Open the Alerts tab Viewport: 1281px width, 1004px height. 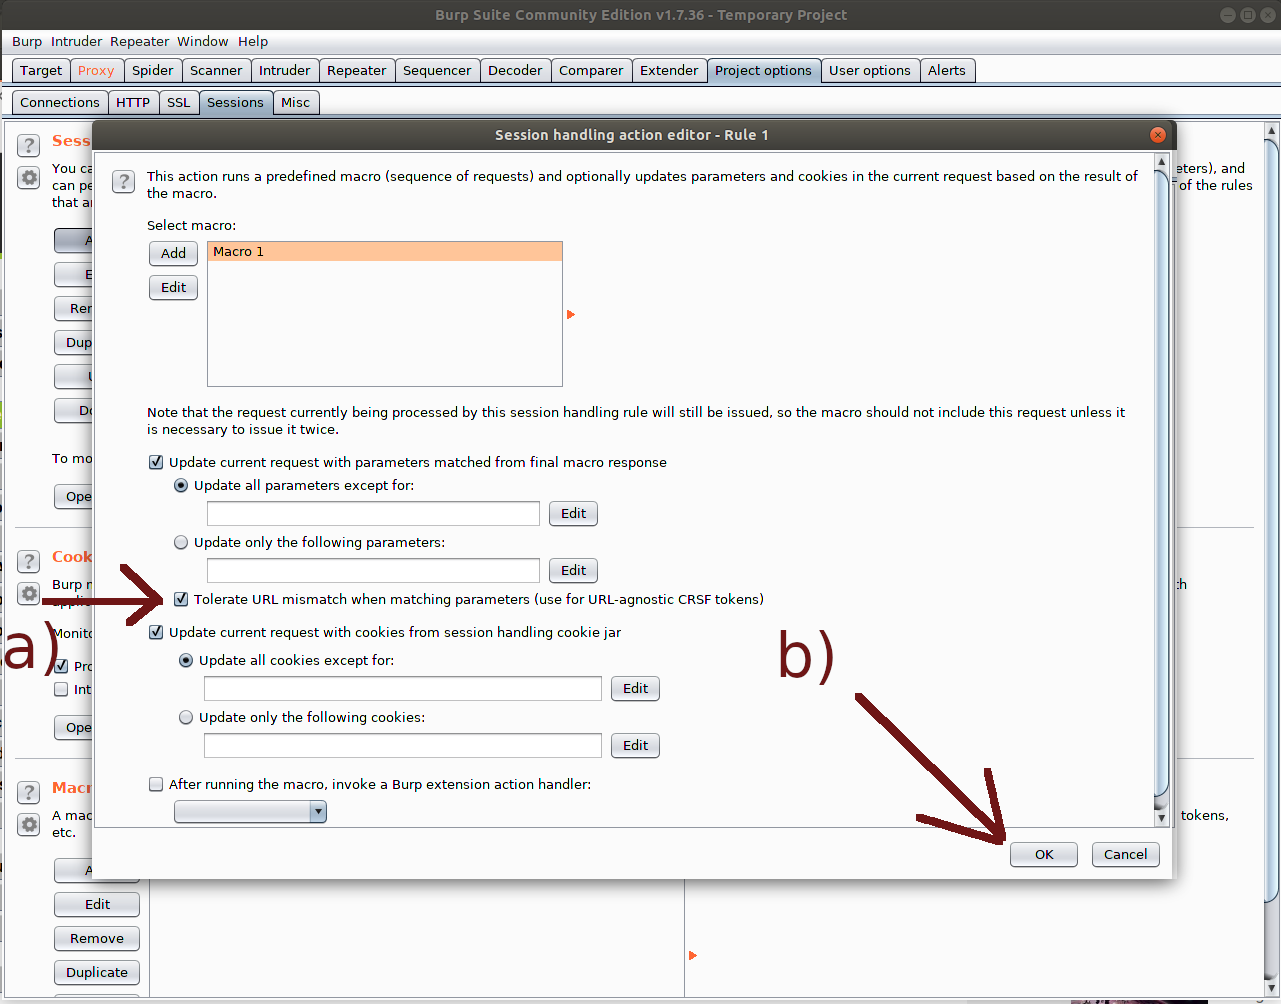[947, 70]
